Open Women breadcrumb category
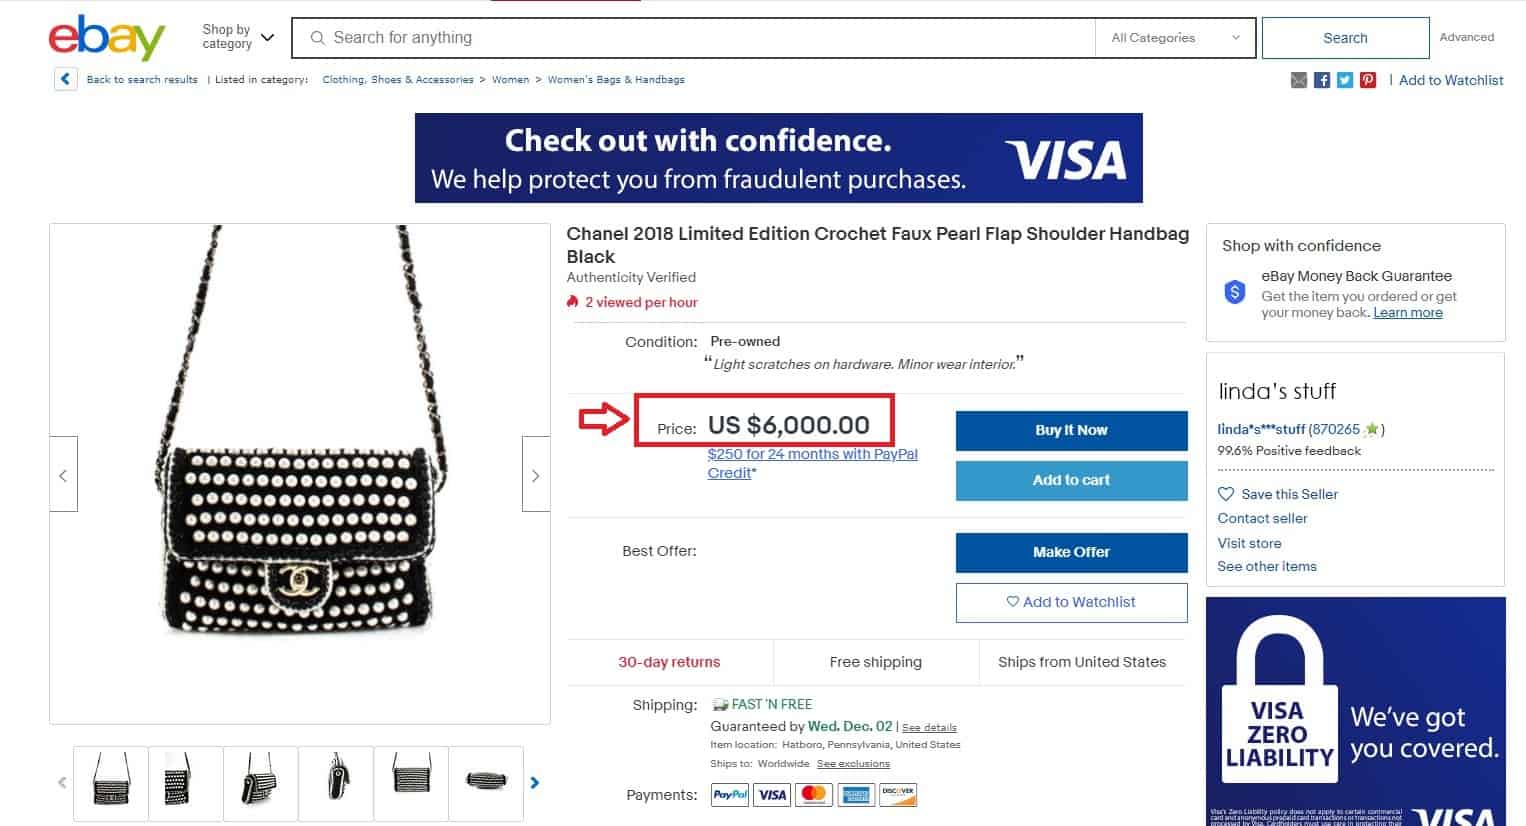The image size is (1526, 826). click(x=510, y=80)
